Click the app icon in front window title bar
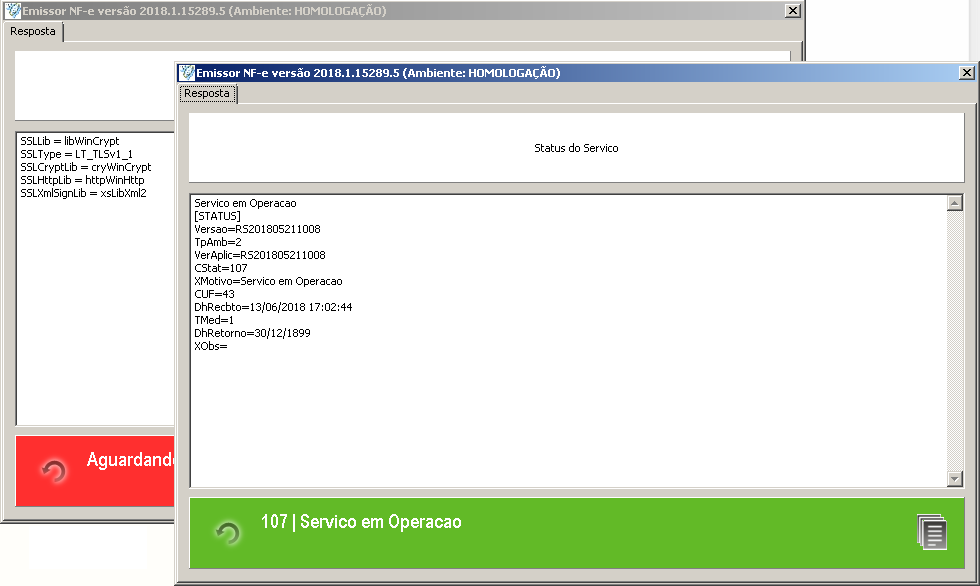This screenshot has height=586, width=980. (186, 73)
